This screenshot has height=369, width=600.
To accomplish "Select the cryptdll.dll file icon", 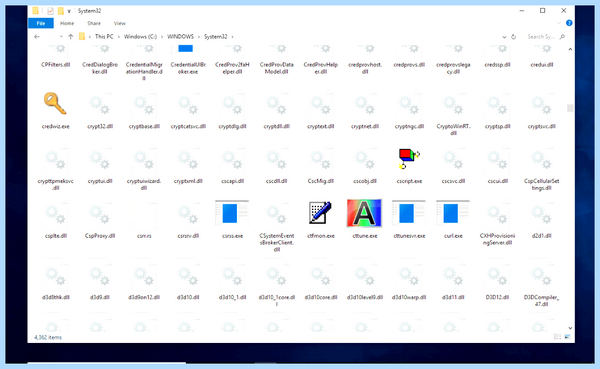I will (276, 105).
